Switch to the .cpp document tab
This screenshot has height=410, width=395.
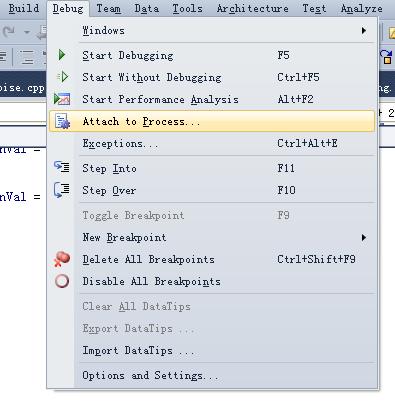(x=22, y=88)
